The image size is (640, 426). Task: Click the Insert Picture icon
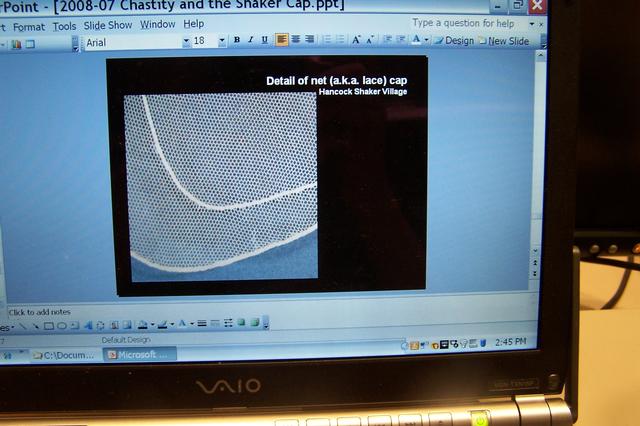[128, 325]
